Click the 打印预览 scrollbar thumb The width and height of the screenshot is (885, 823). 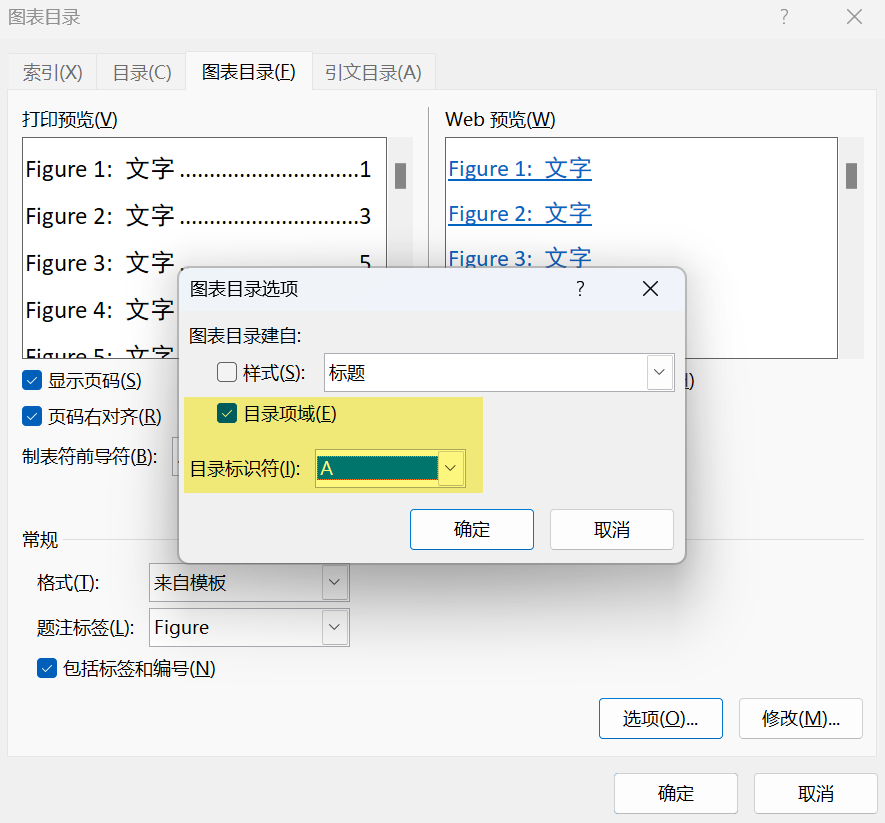(401, 176)
